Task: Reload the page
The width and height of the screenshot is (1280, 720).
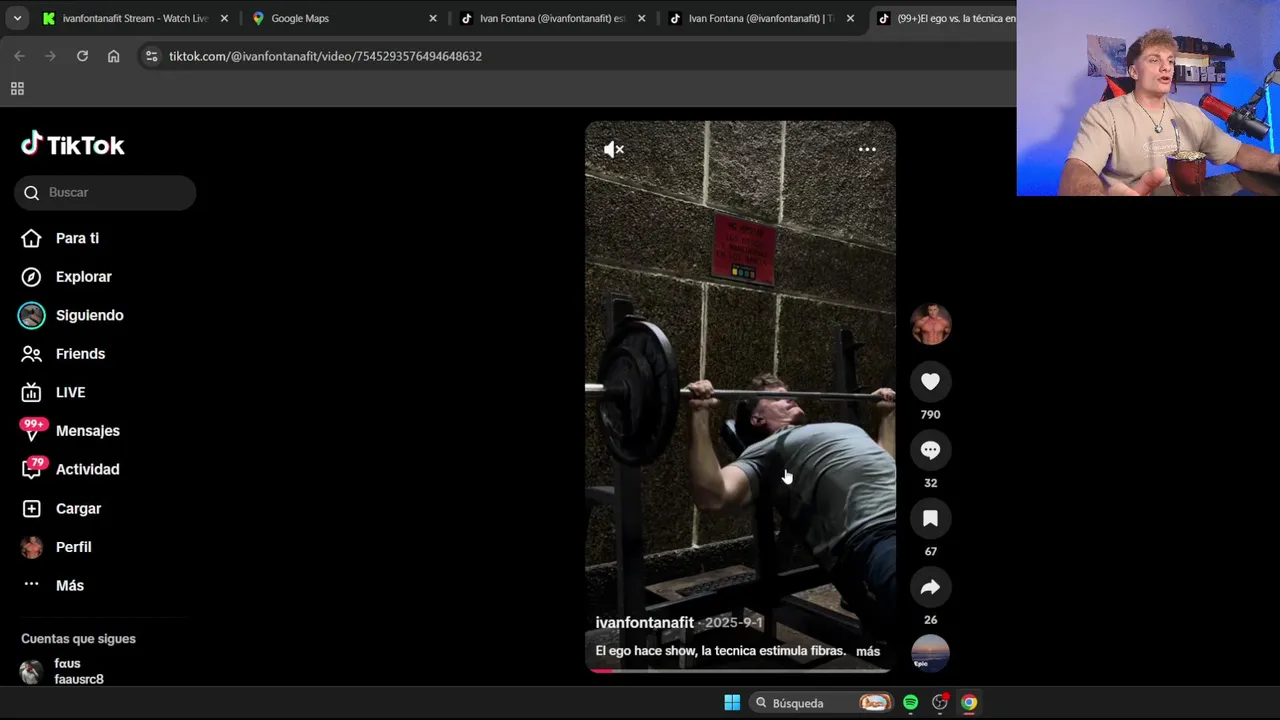Action: point(82,56)
